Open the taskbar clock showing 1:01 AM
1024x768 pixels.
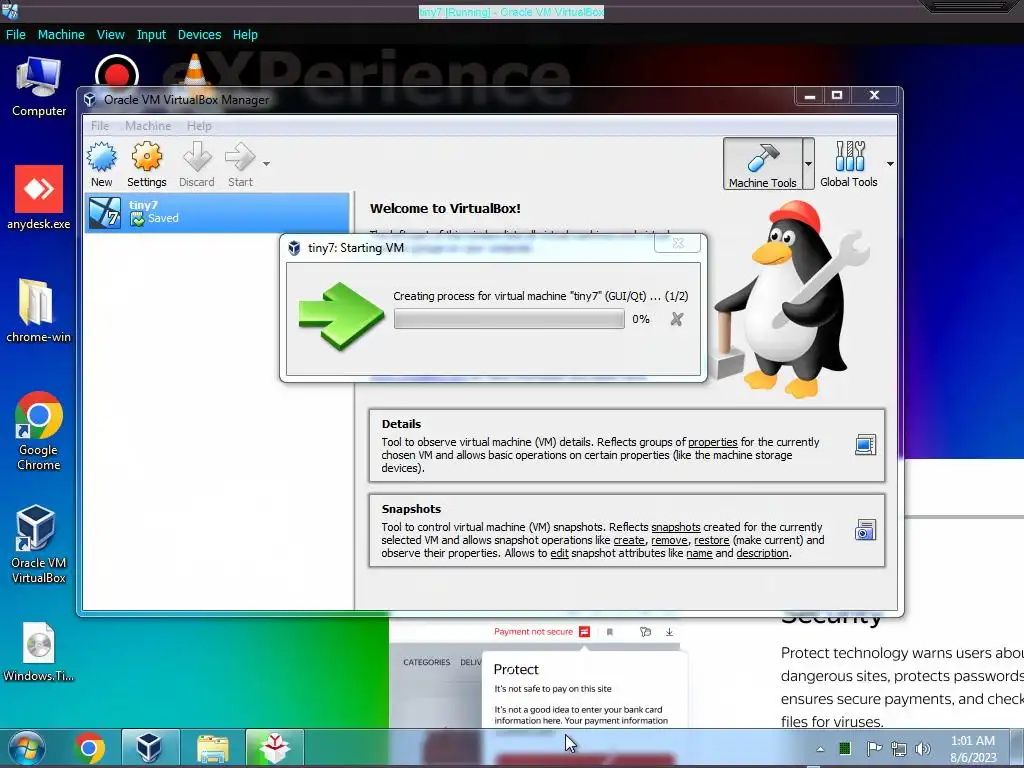[x=973, y=749]
